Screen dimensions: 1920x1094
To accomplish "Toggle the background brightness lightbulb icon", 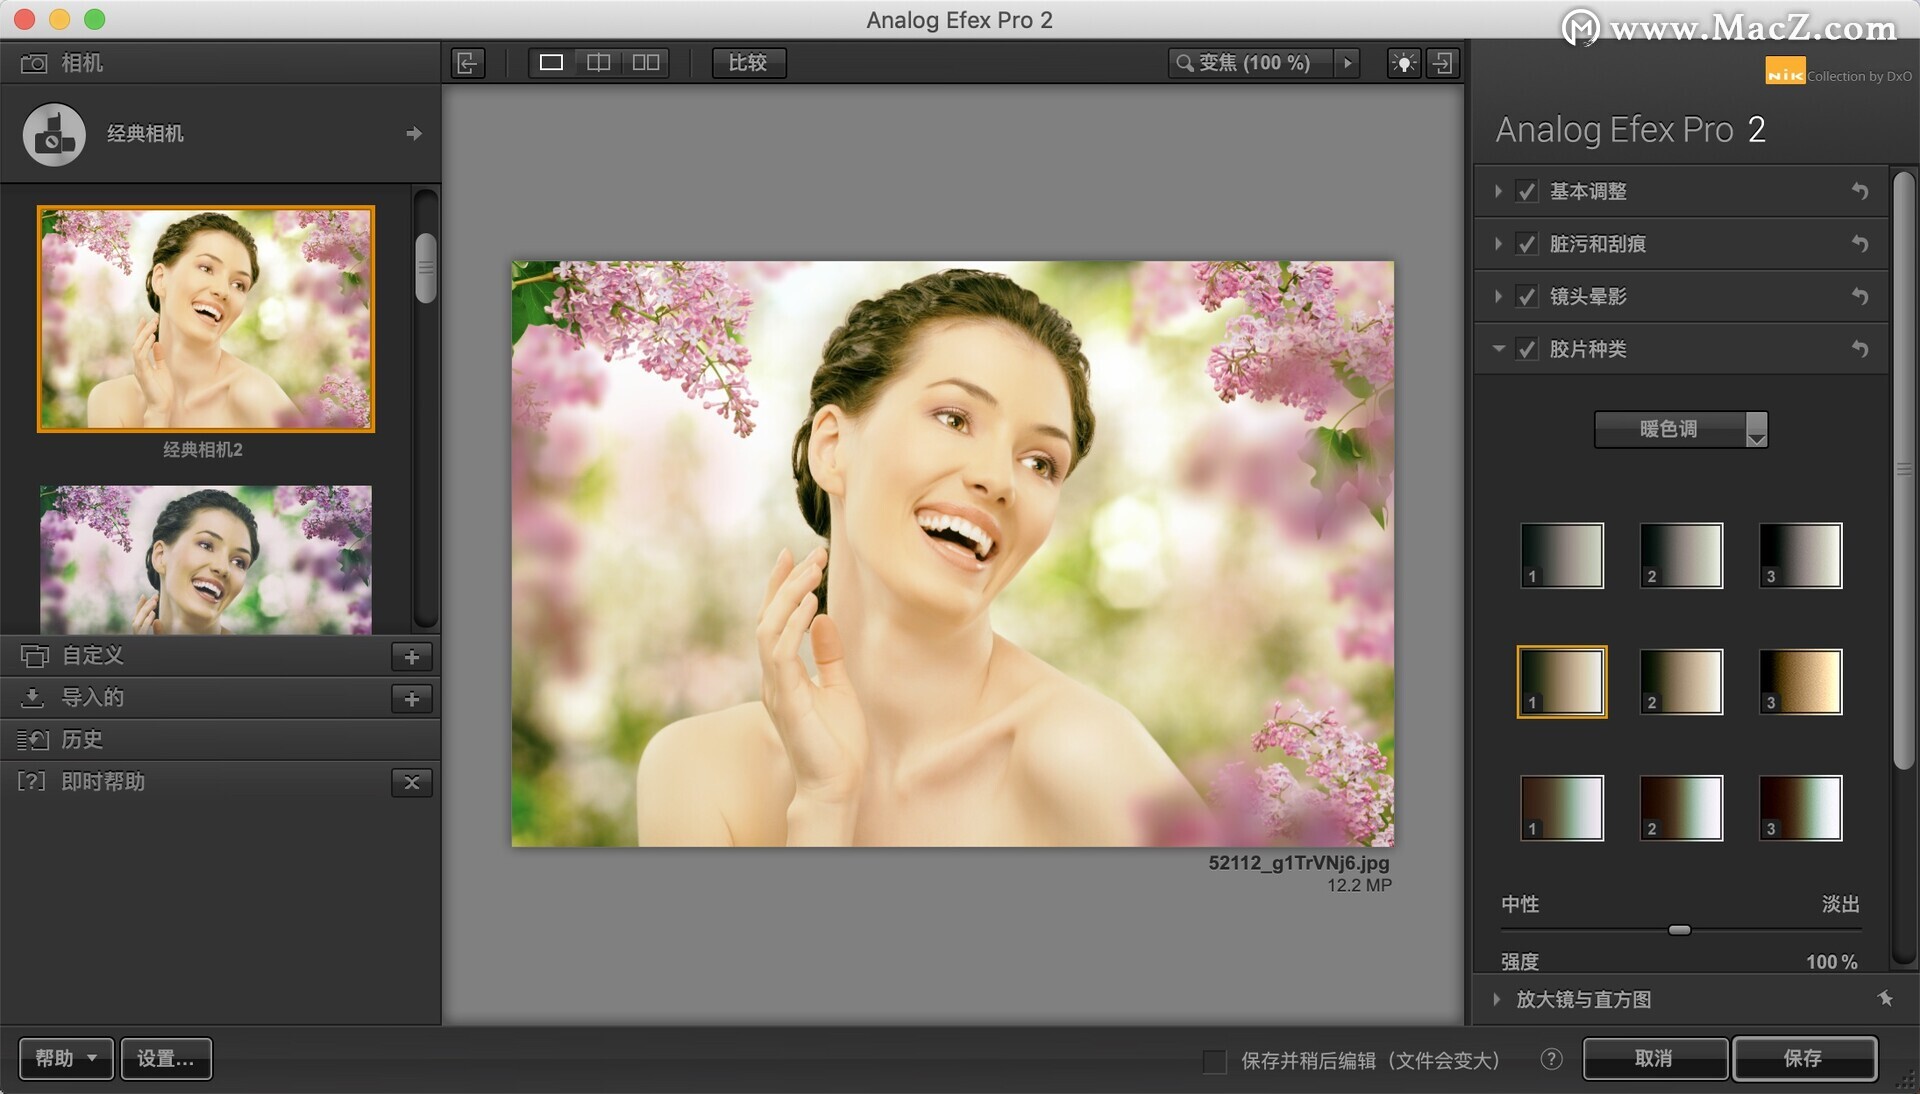I will click(1404, 63).
